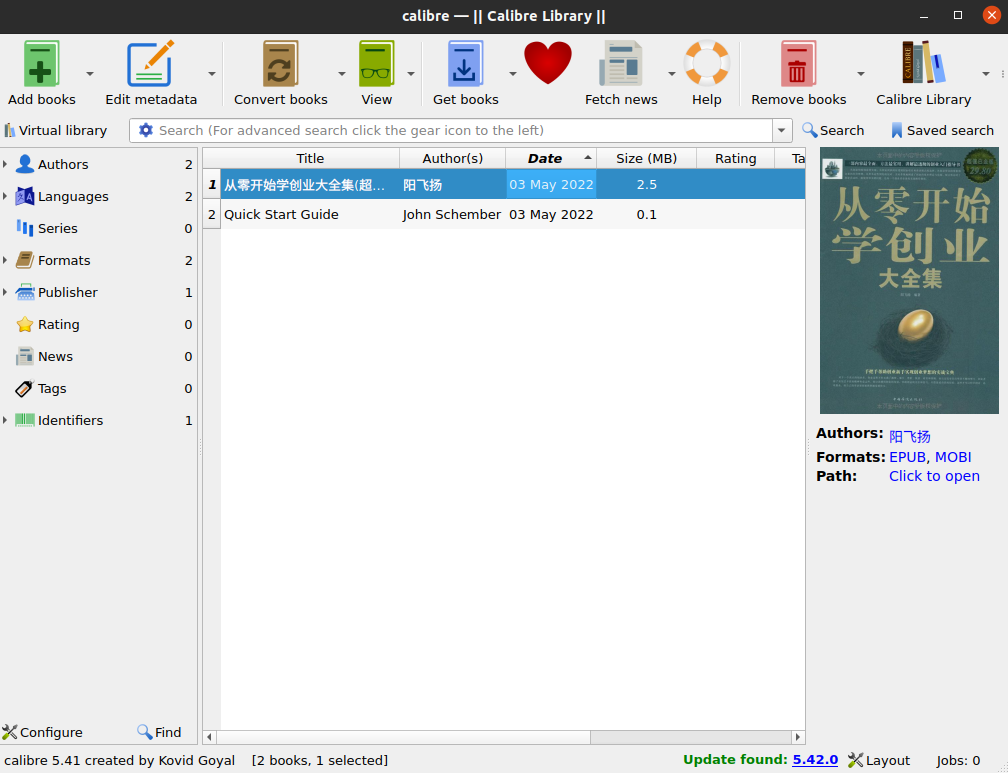This screenshot has width=1008, height=773.
Task: Open Get books dropdown arrow
Action: [x=512, y=74]
